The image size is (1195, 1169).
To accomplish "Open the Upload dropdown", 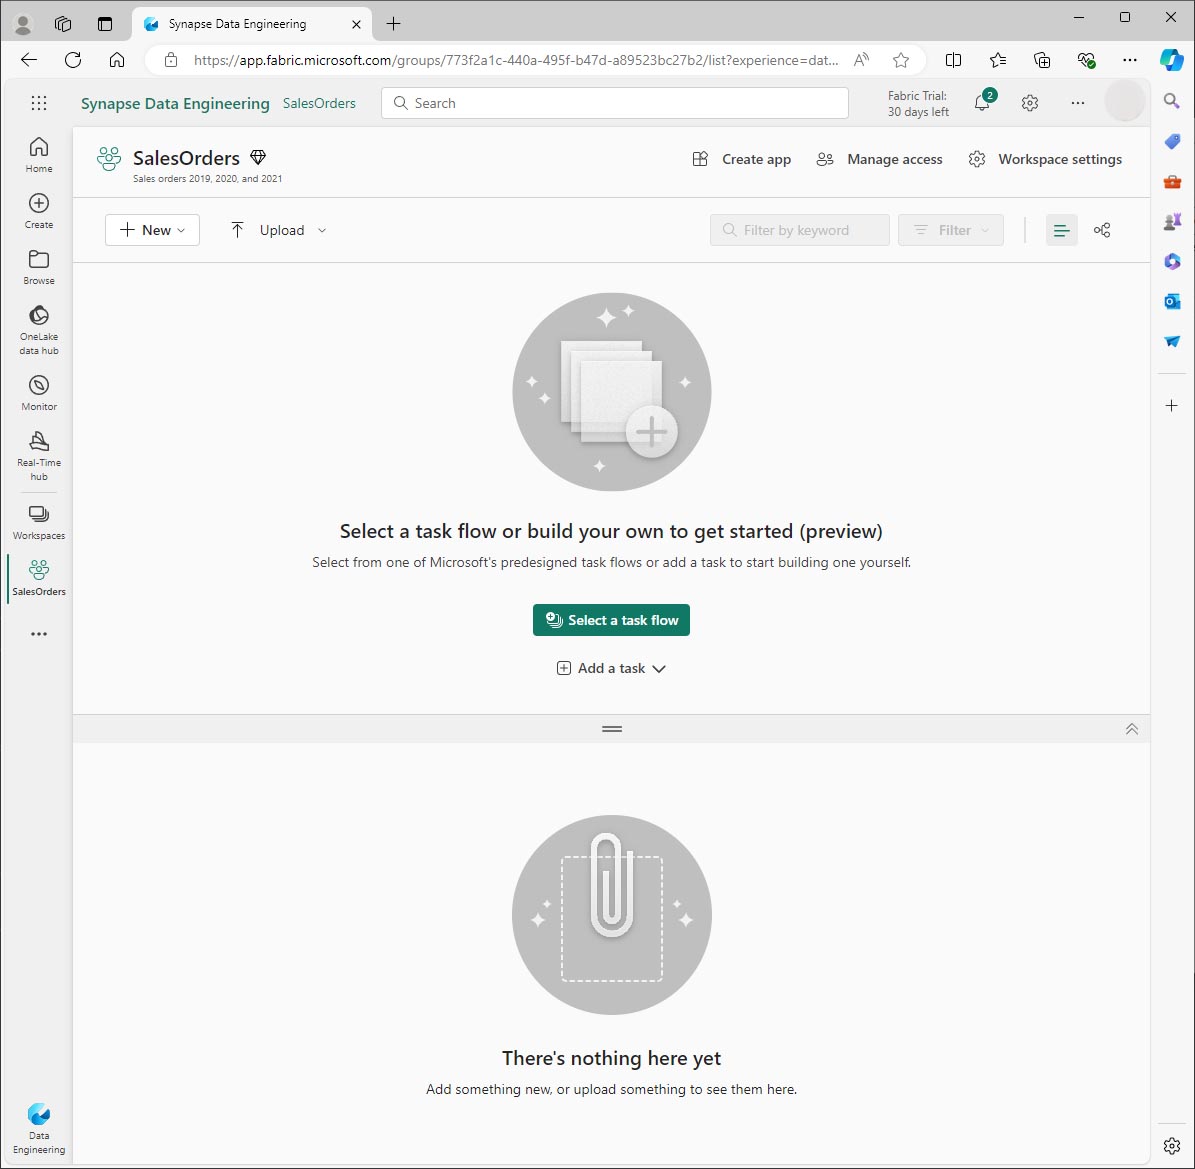I will pyautogui.click(x=278, y=230).
